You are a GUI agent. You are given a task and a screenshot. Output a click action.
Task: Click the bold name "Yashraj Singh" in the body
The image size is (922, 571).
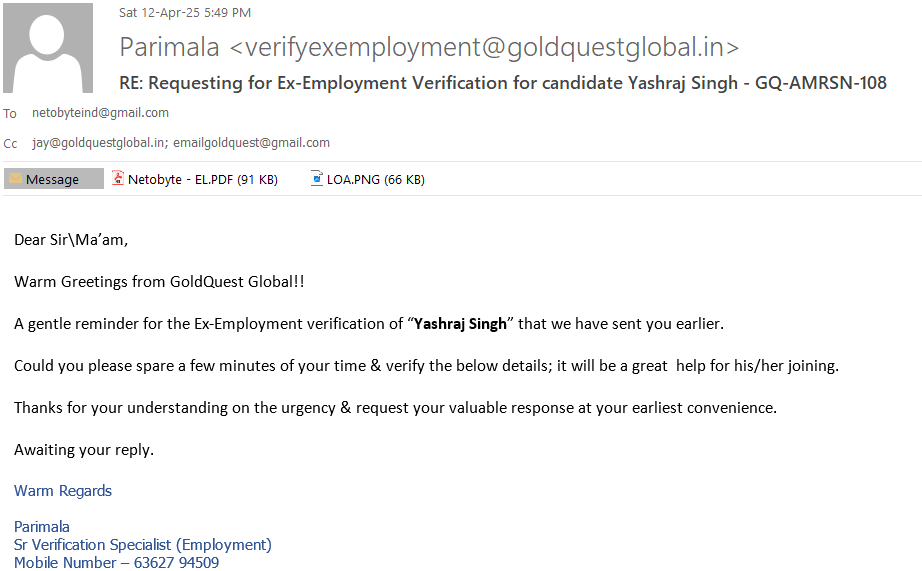461,324
